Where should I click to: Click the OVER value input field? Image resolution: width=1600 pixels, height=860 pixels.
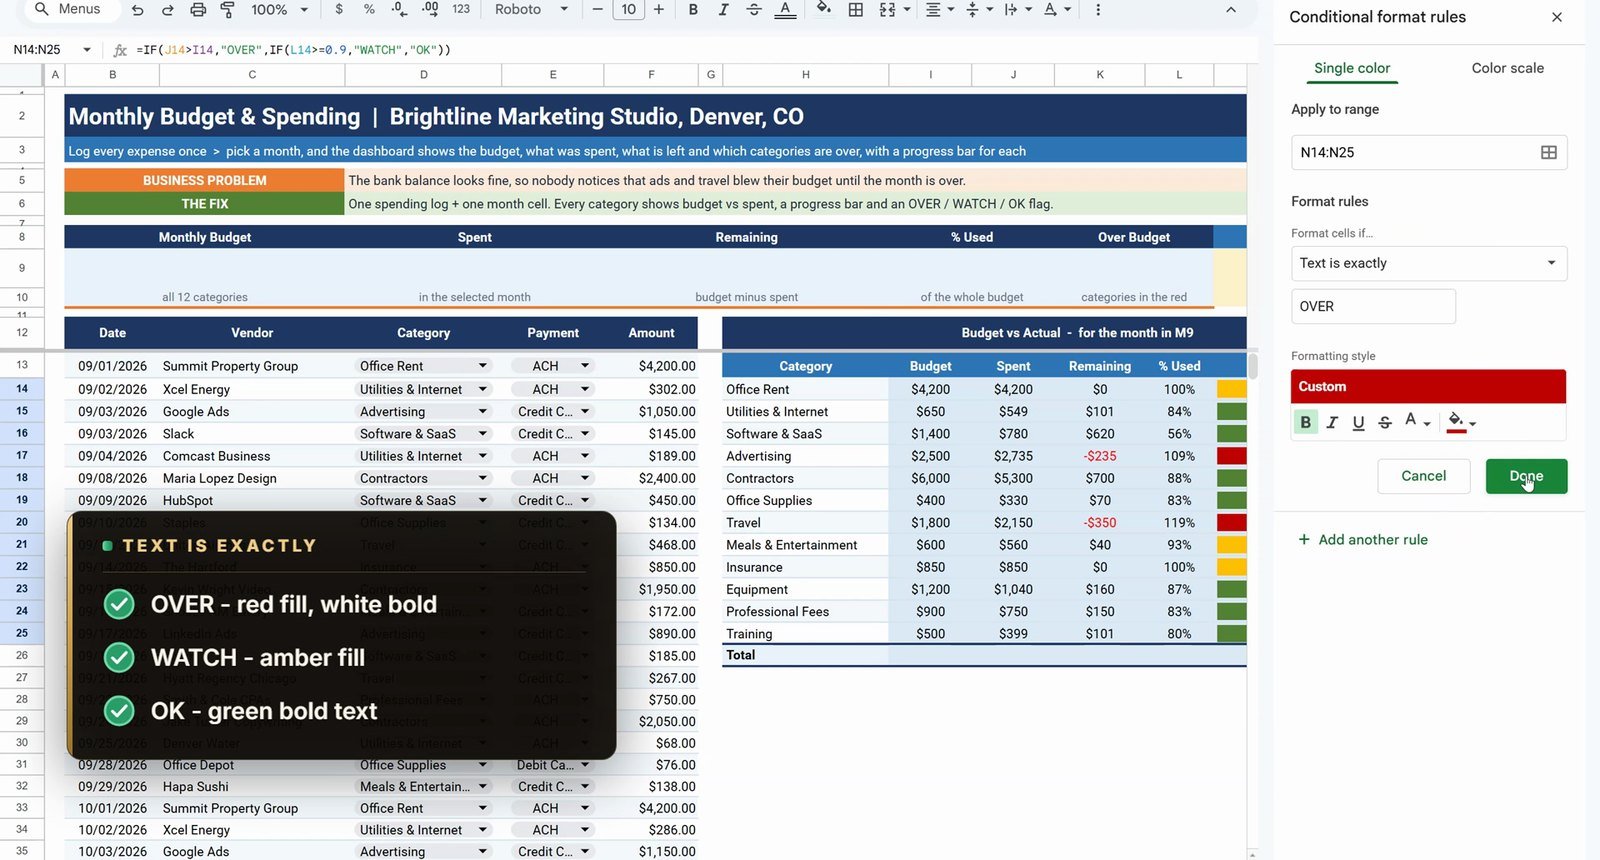(1373, 306)
